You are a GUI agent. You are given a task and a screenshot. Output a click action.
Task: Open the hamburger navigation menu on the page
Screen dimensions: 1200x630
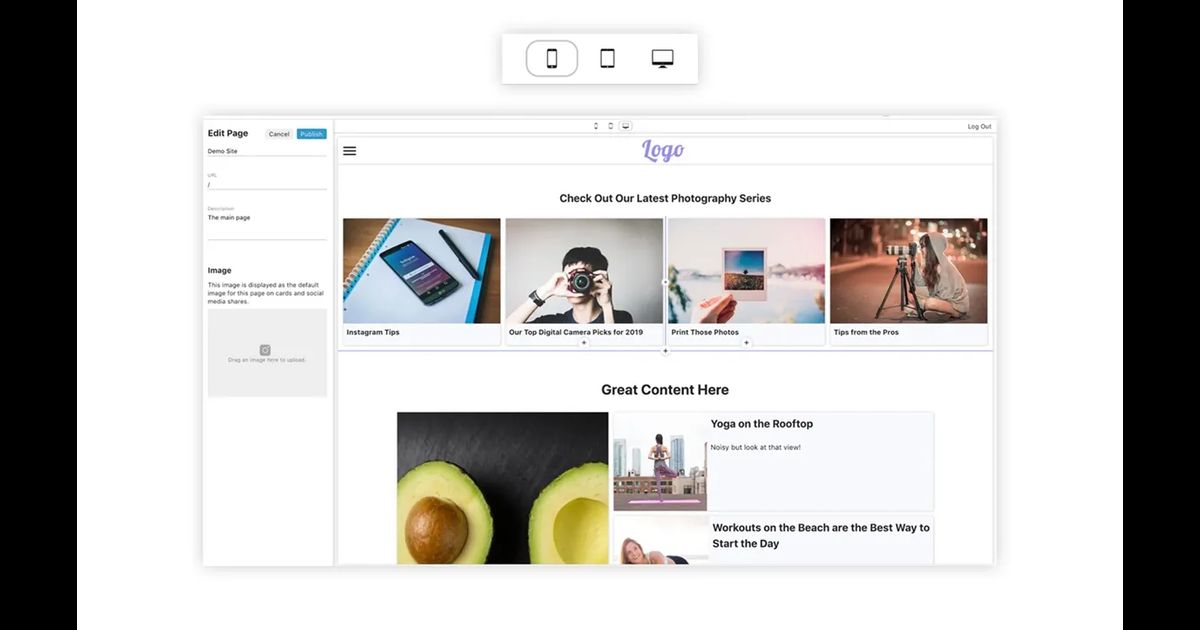(x=349, y=150)
